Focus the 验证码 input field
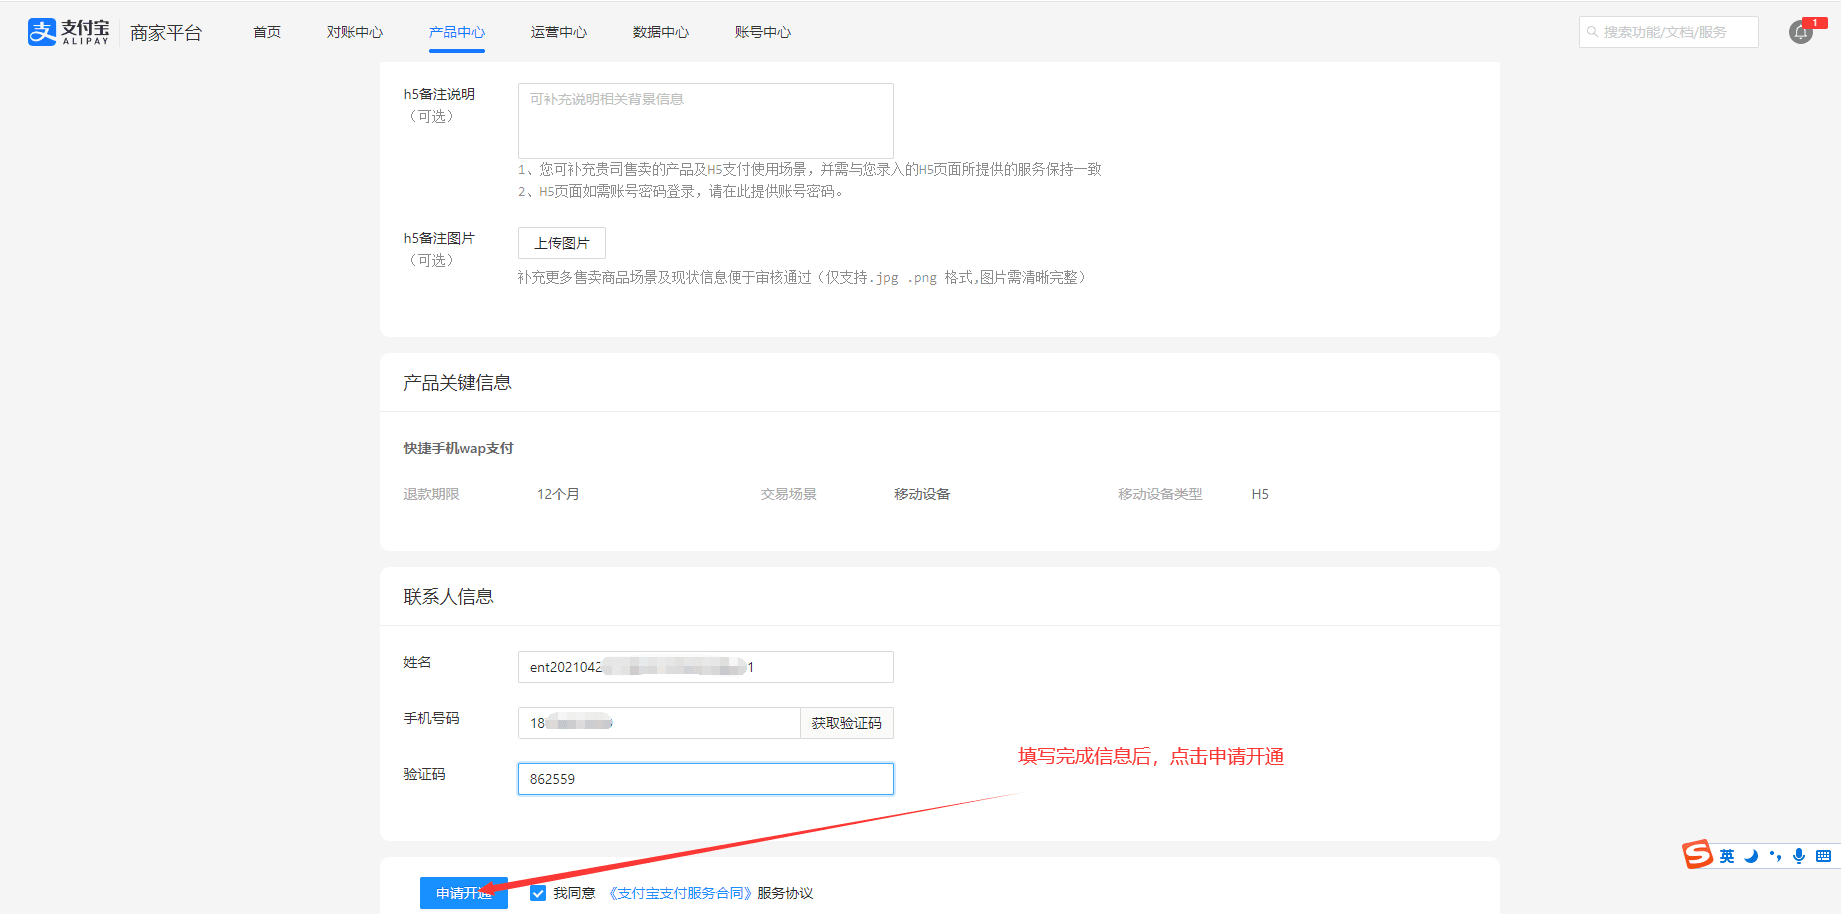The width and height of the screenshot is (1841, 914). [705, 779]
